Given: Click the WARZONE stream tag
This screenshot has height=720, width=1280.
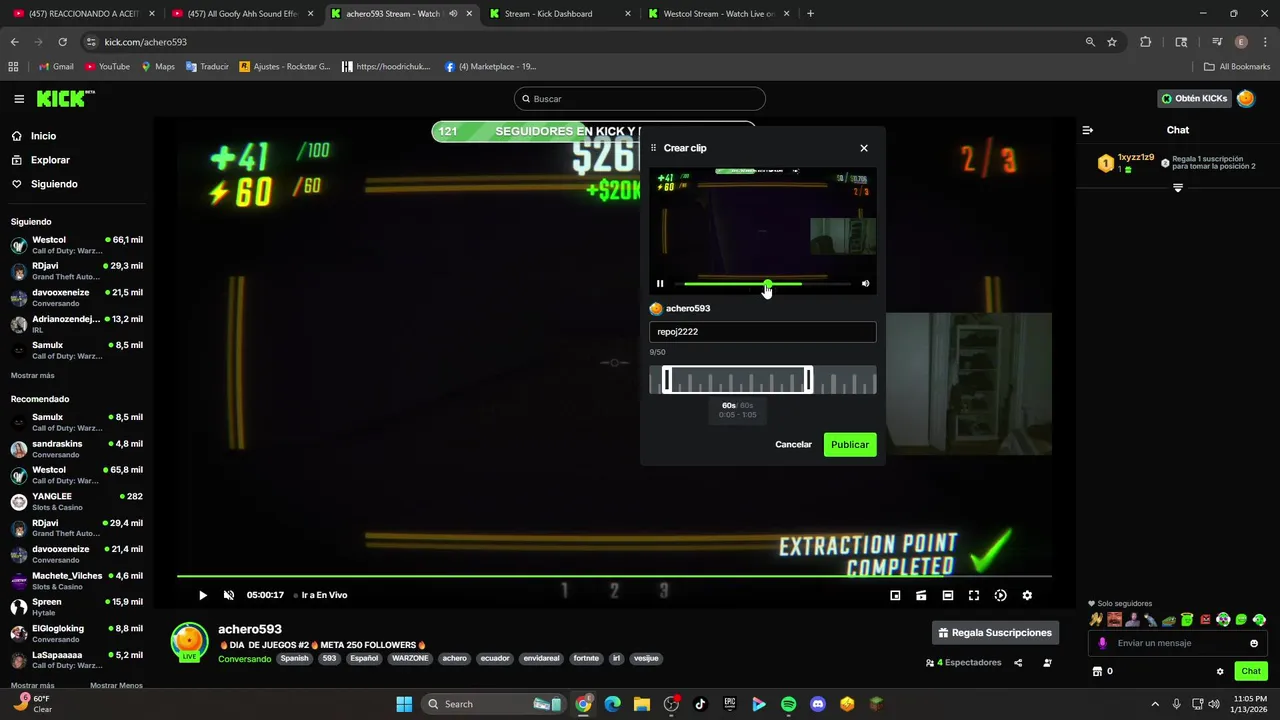Looking at the screenshot, I should (410, 659).
